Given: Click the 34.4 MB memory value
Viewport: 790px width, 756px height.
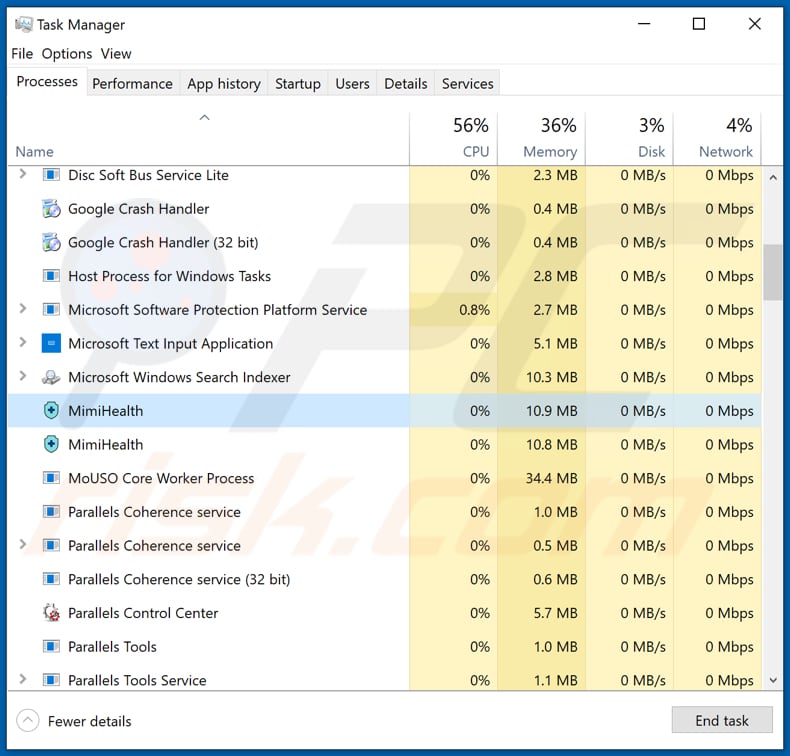Looking at the screenshot, I should [551, 478].
